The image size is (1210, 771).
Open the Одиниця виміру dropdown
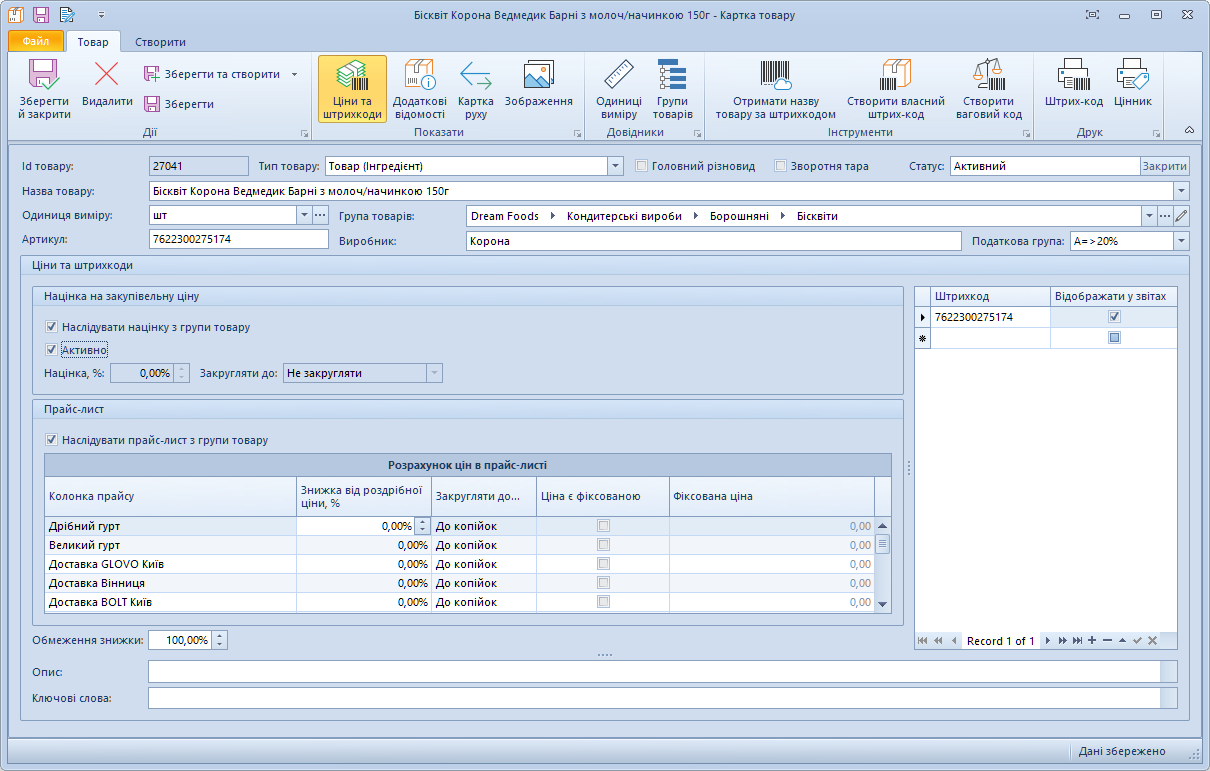coord(304,215)
